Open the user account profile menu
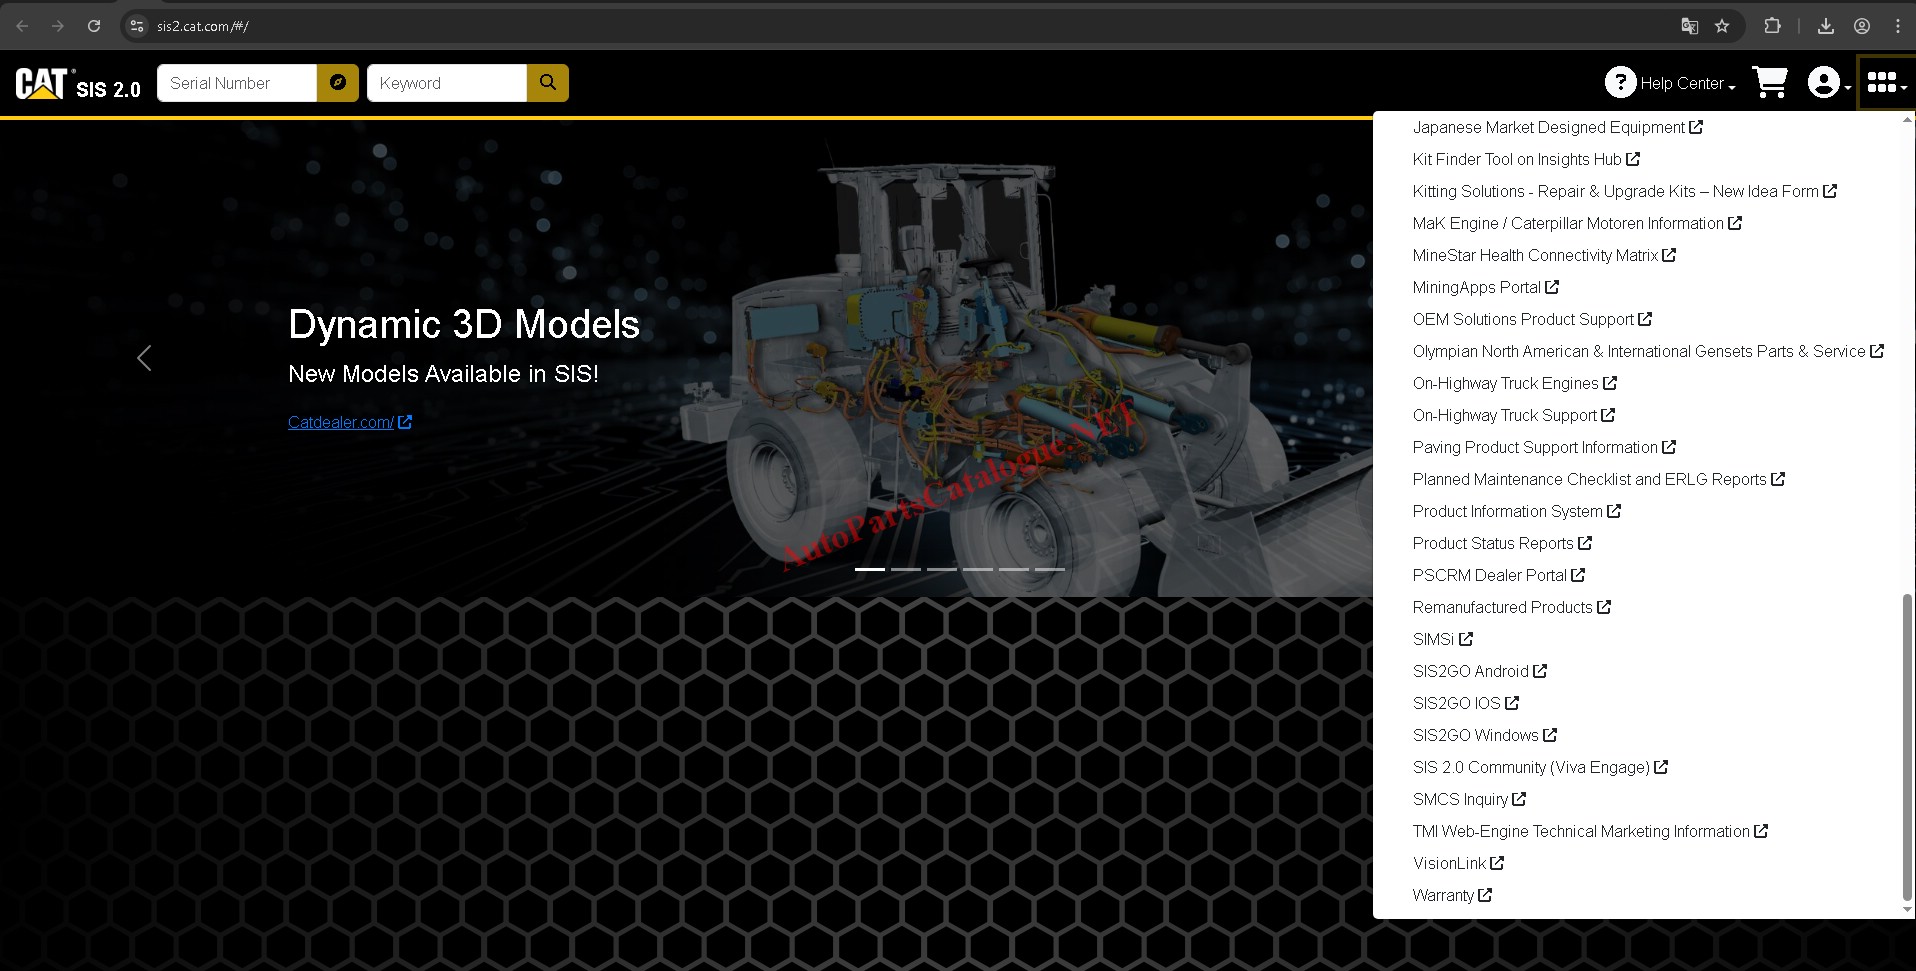Image resolution: width=1916 pixels, height=971 pixels. pyautogui.click(x=1827, y=83)
